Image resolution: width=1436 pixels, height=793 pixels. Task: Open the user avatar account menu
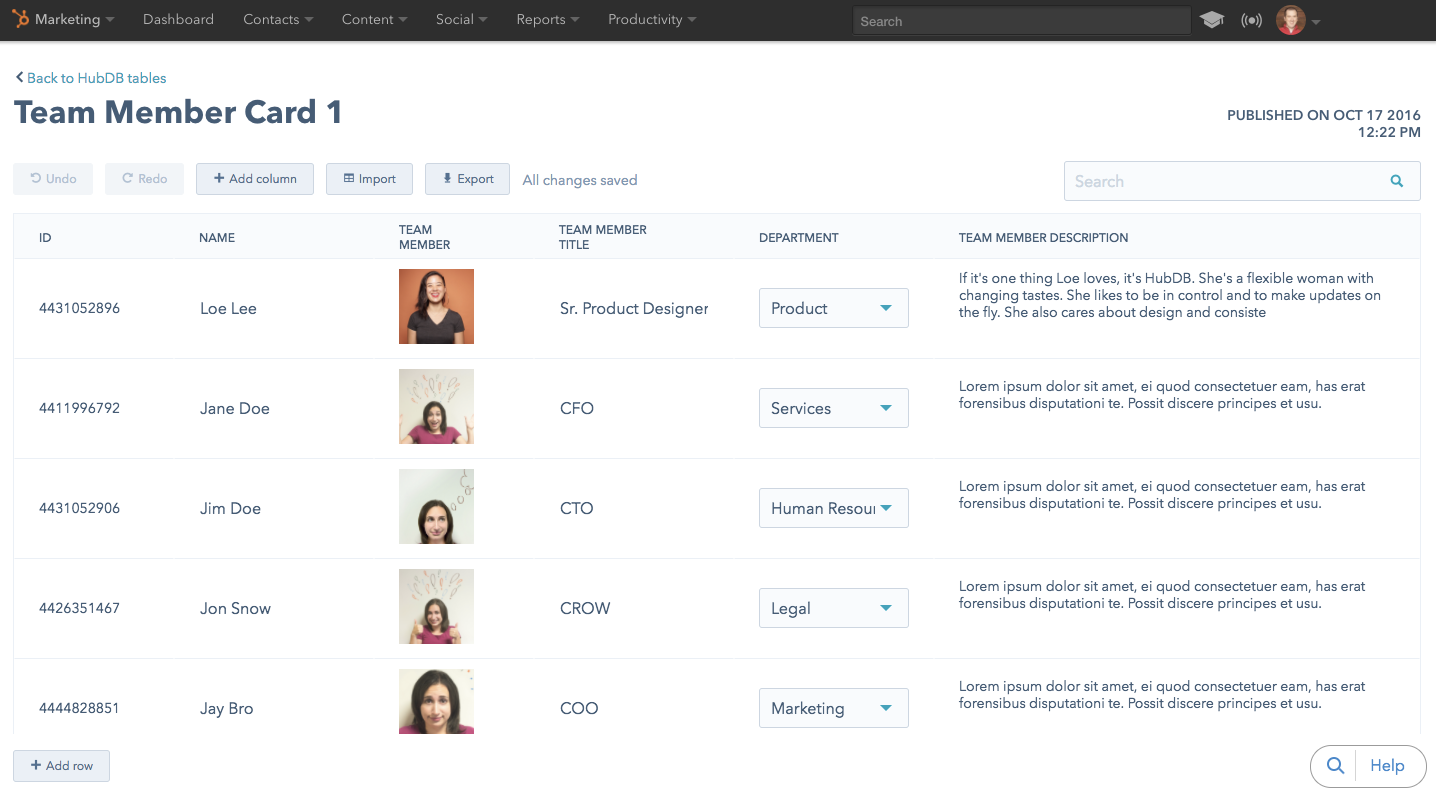[x=1292, y=20]
